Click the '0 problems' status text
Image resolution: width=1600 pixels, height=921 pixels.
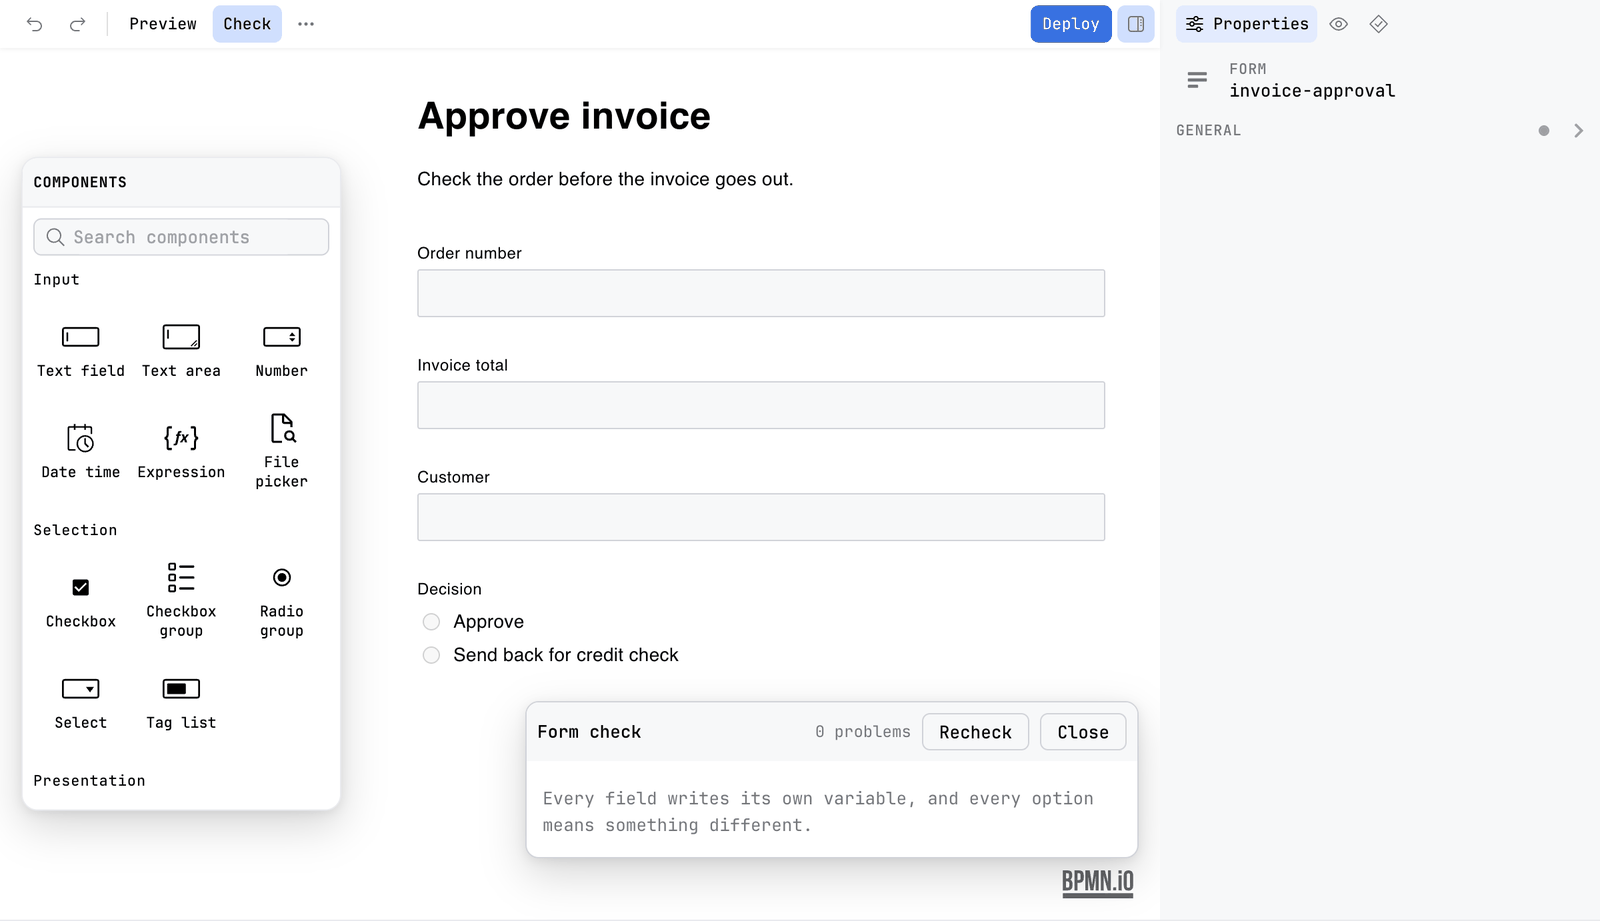tap(863, 732)
